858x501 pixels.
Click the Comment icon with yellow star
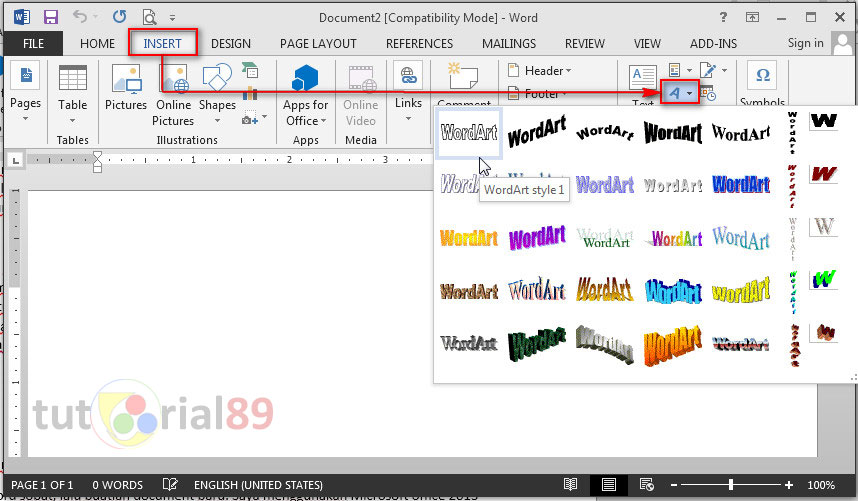(x=463, y=77)
